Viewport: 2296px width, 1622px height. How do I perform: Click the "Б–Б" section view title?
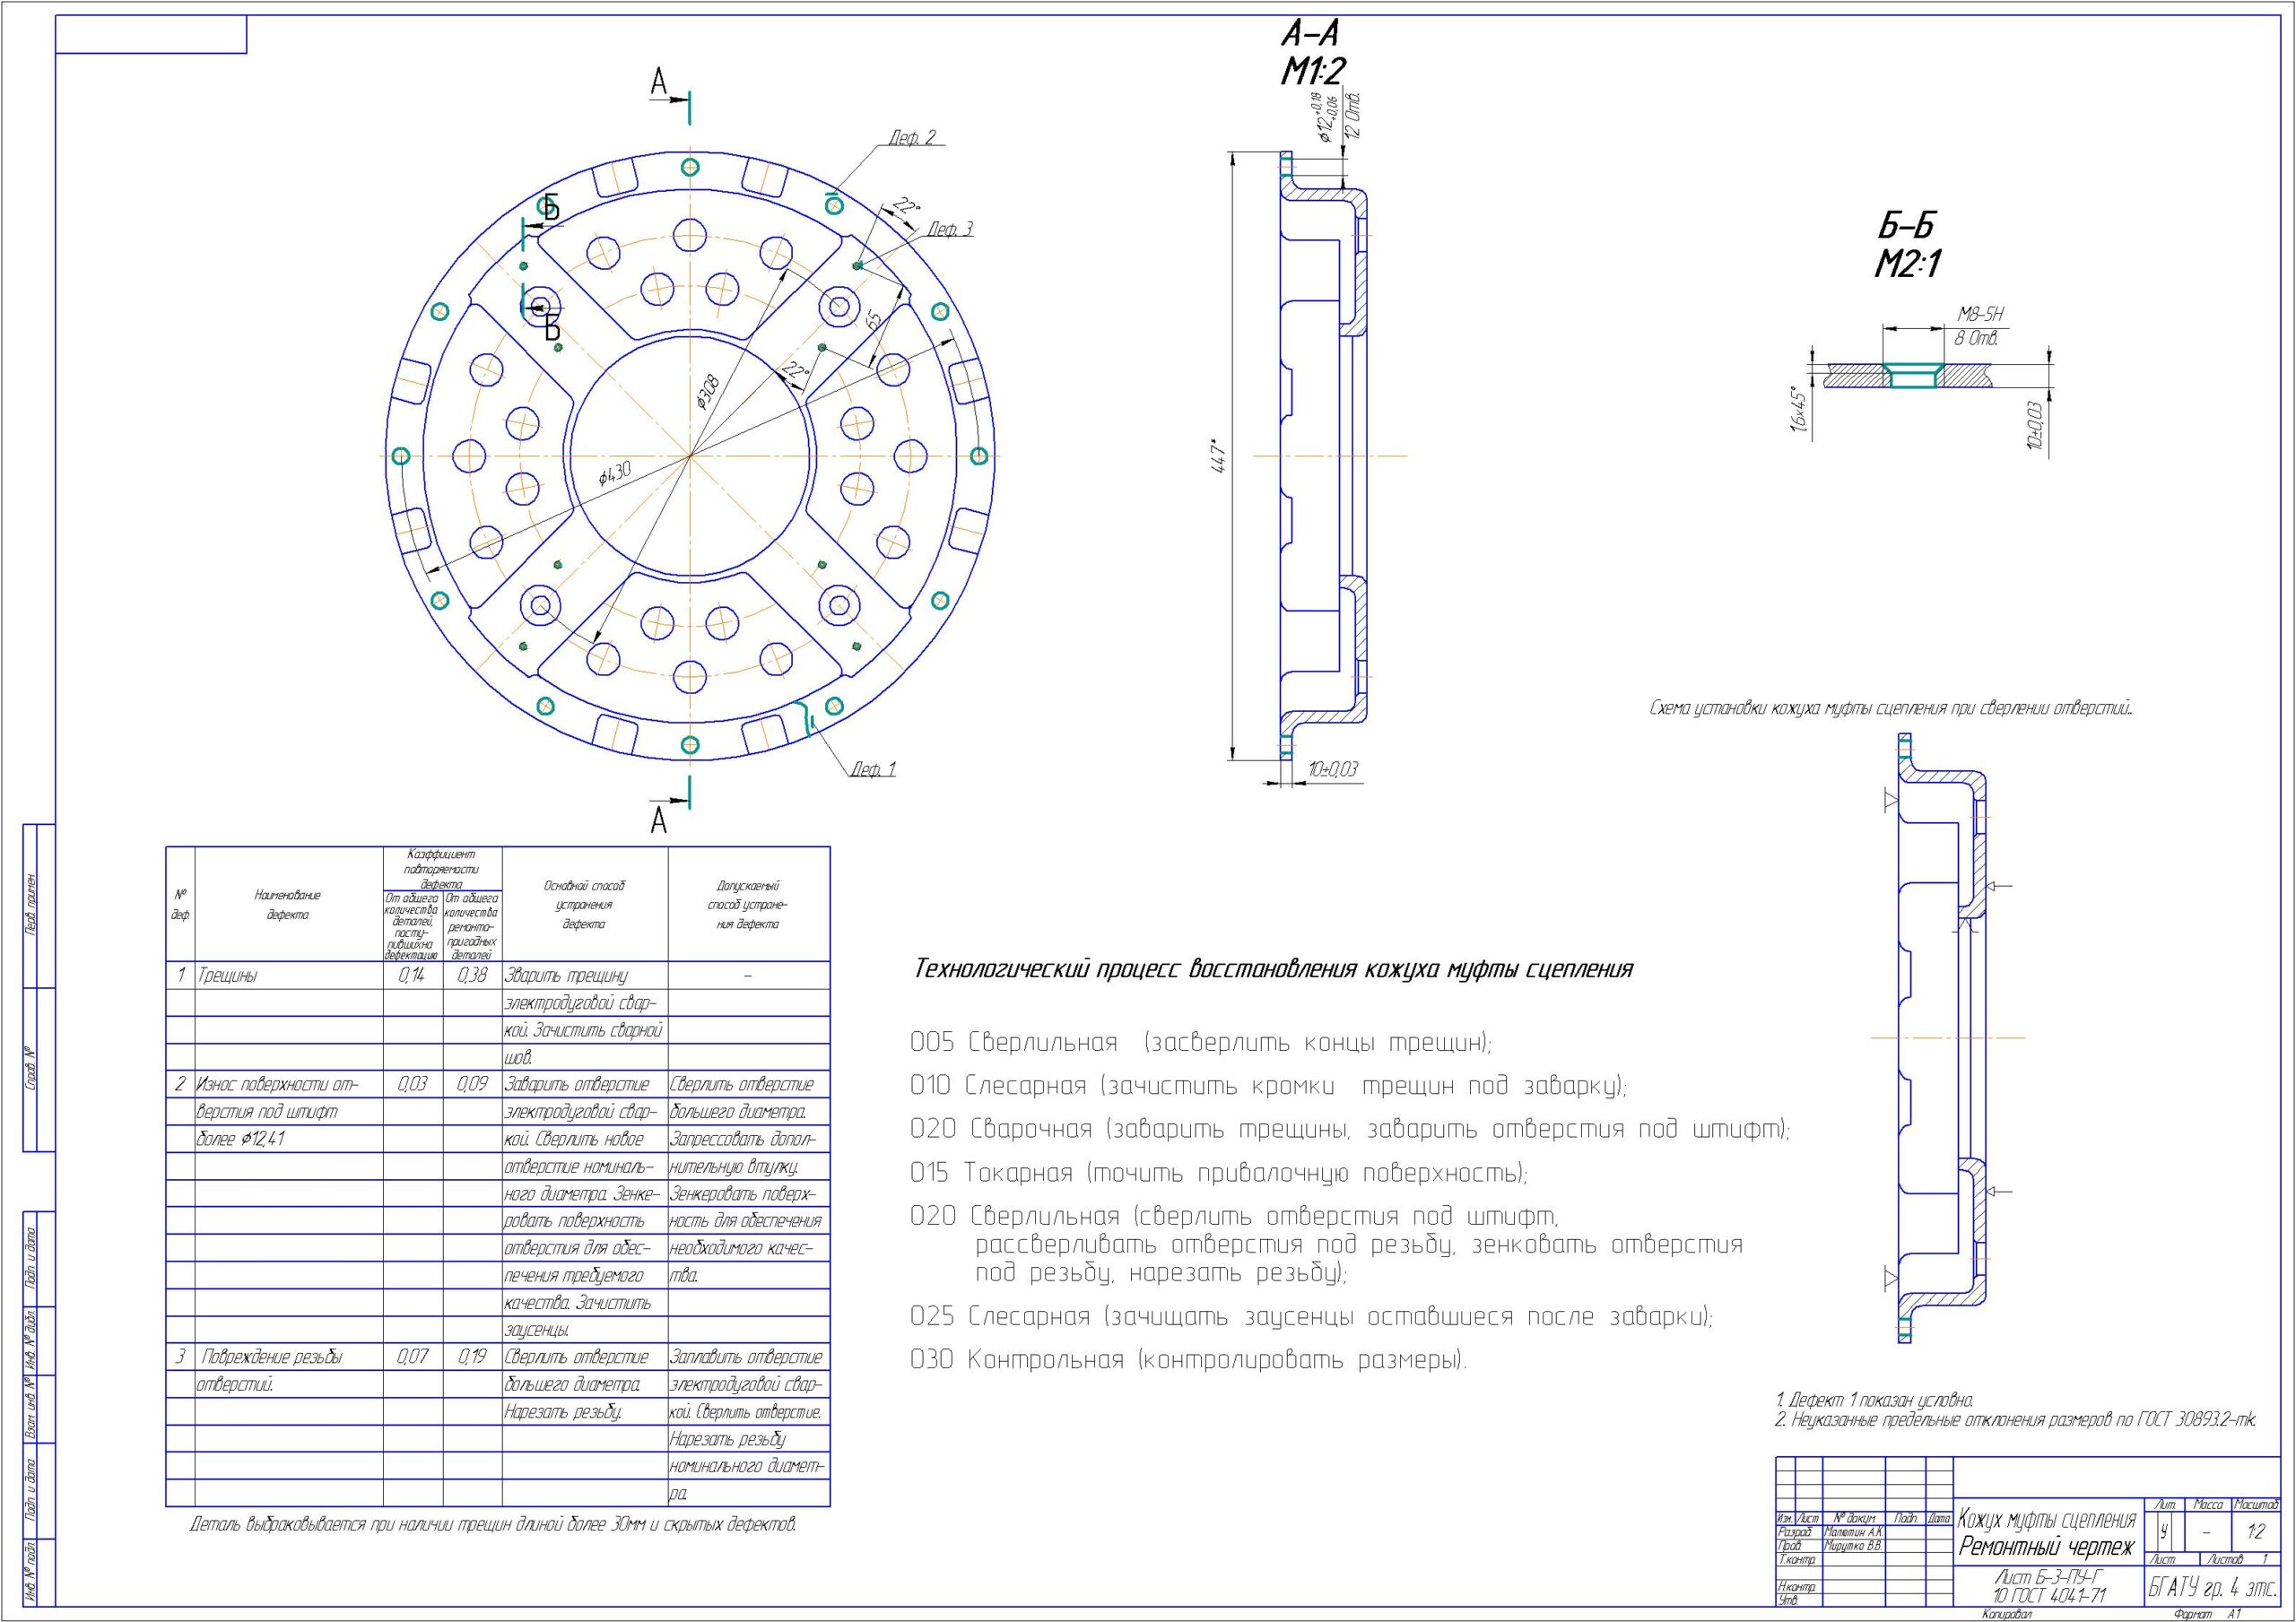[1906, 227]
